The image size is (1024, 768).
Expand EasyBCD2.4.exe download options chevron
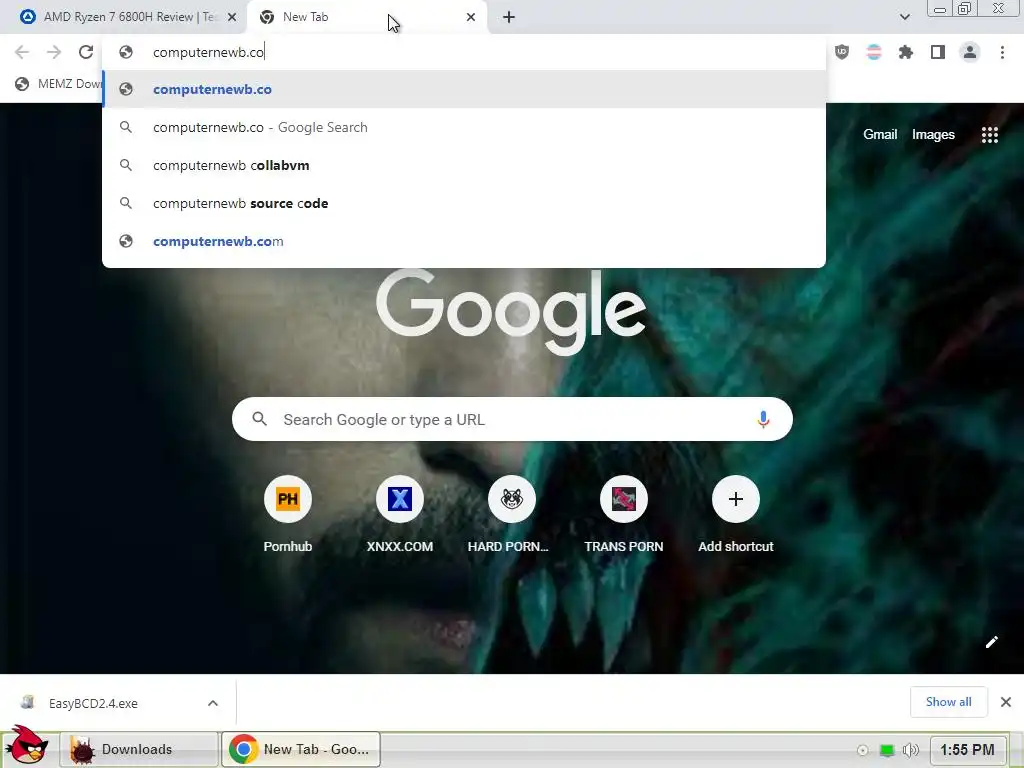(x=213, y=703)
